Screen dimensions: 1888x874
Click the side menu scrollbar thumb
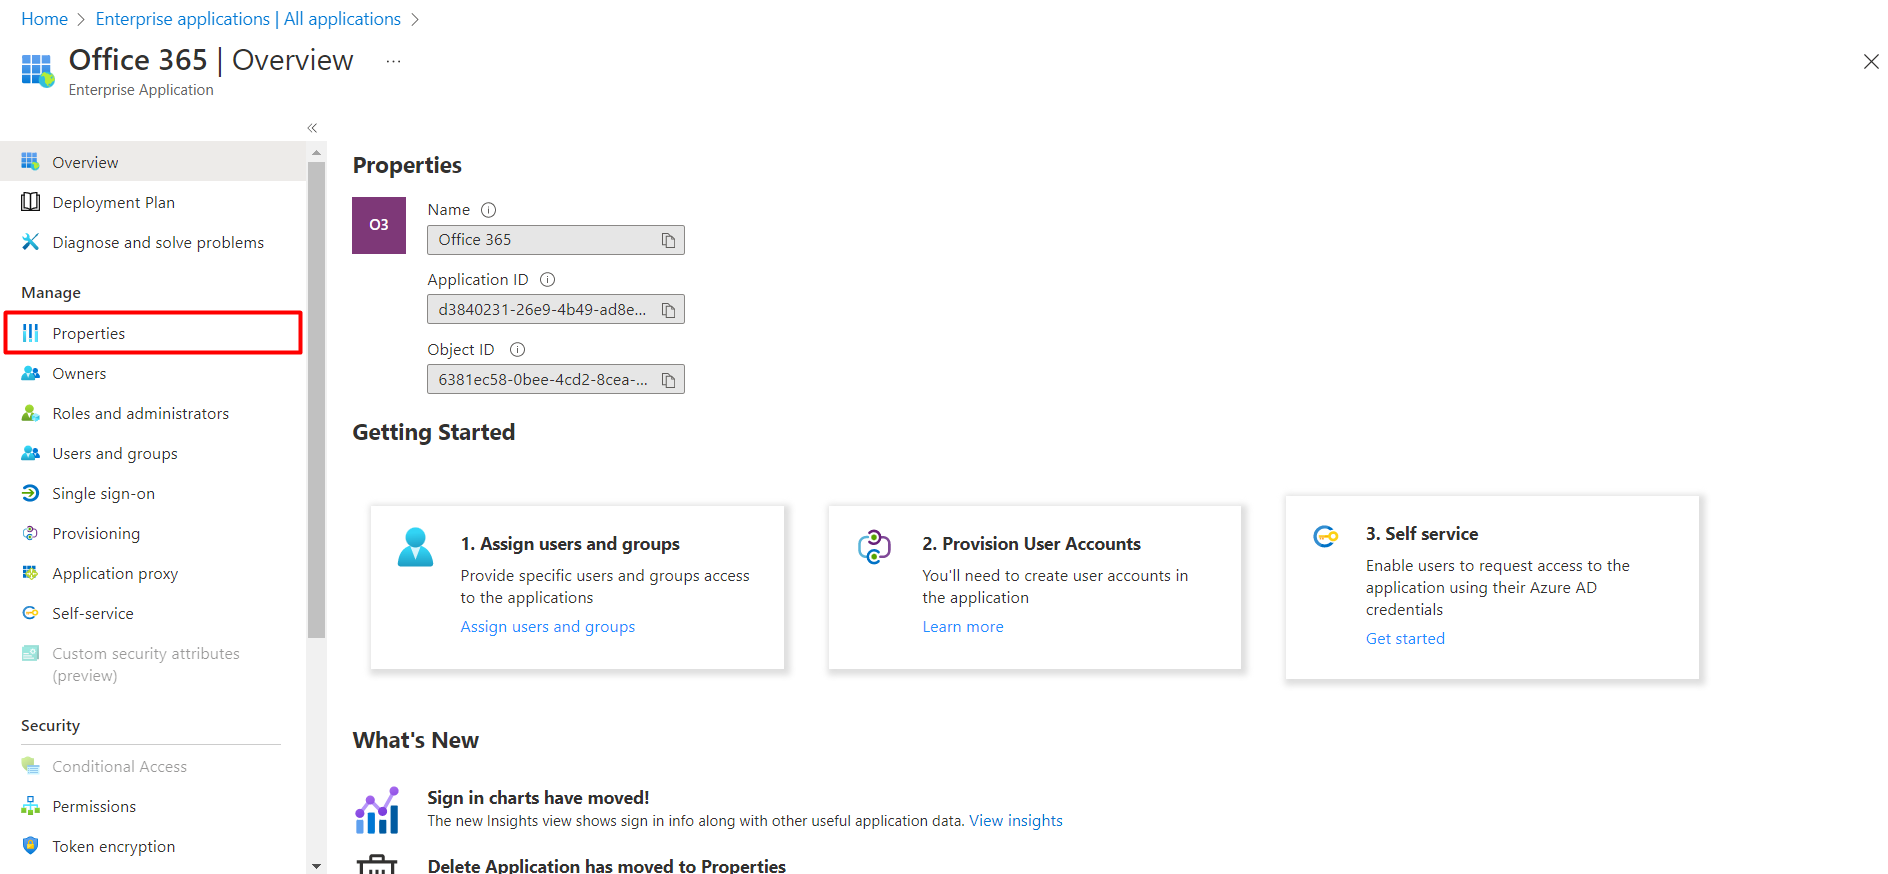pos(316,400)
